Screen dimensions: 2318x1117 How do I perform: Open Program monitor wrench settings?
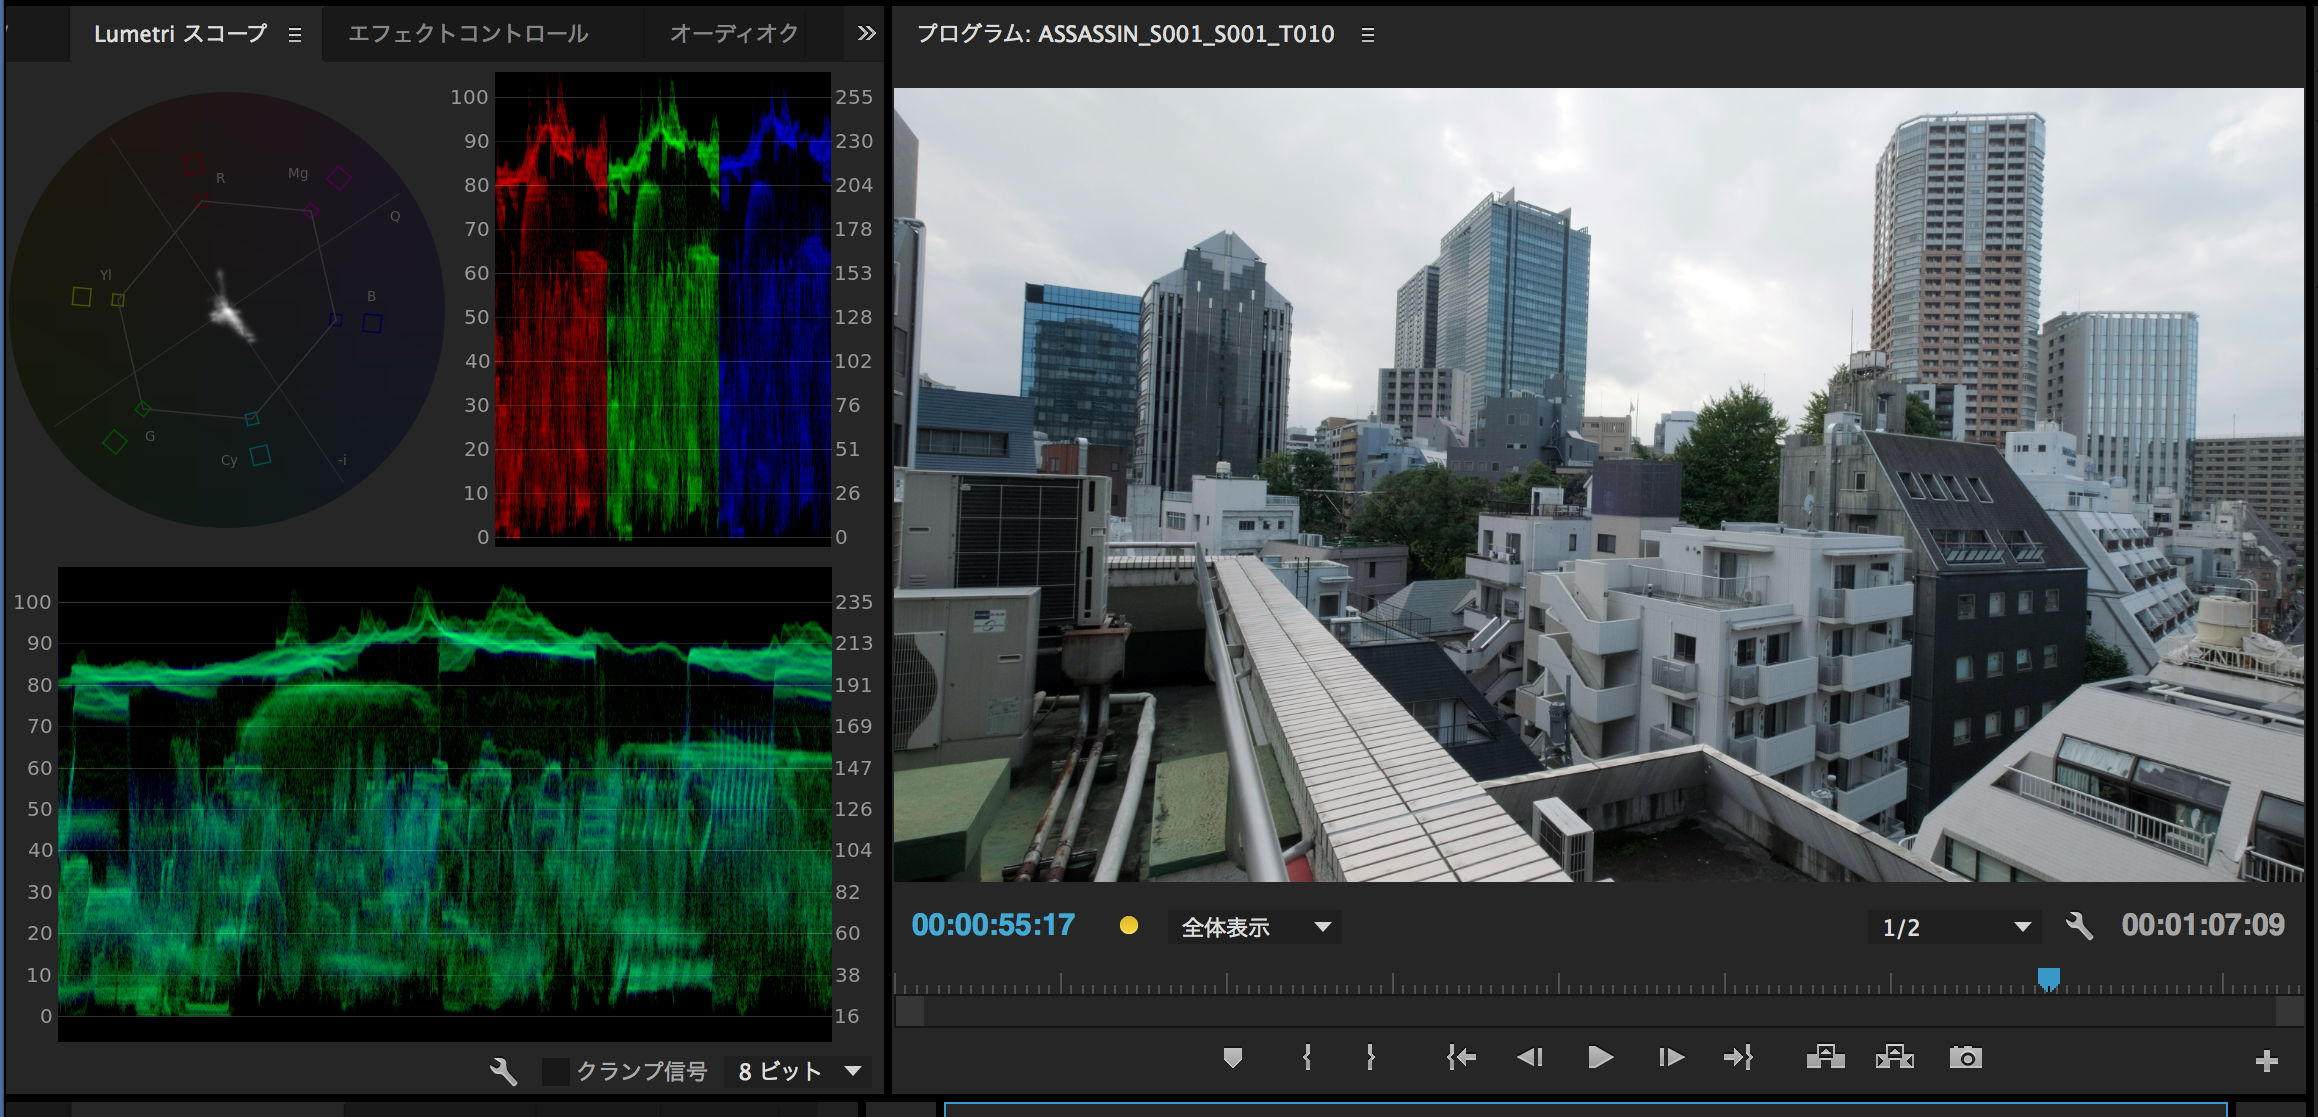click(x=2079, y=926)
